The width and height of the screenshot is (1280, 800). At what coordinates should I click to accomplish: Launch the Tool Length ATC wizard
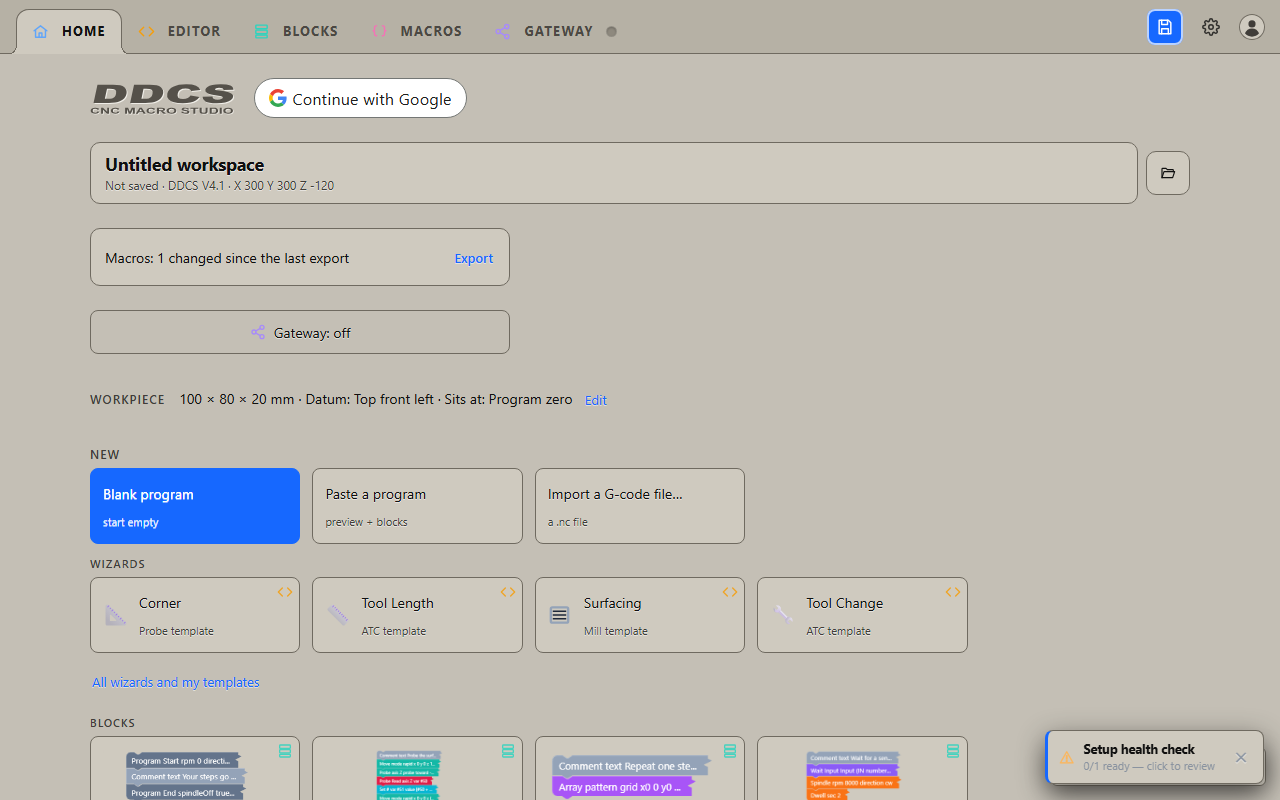(x=417, y=615)
